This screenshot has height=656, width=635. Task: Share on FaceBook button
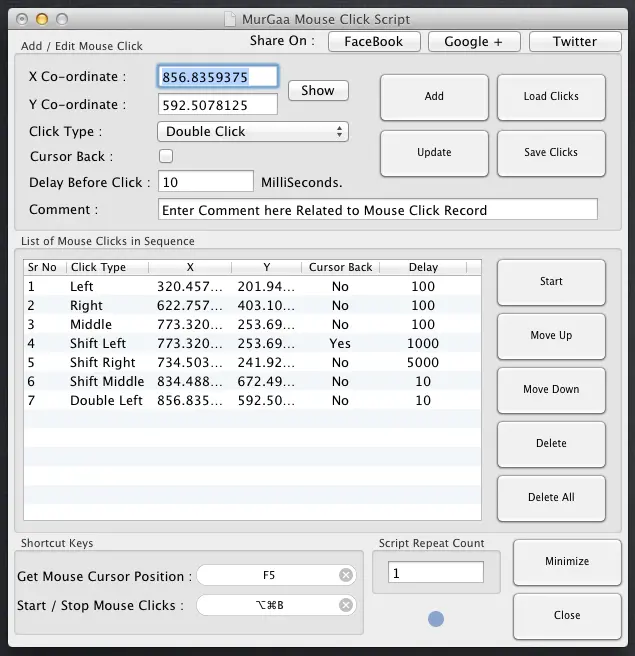click(x=373, y=41)
